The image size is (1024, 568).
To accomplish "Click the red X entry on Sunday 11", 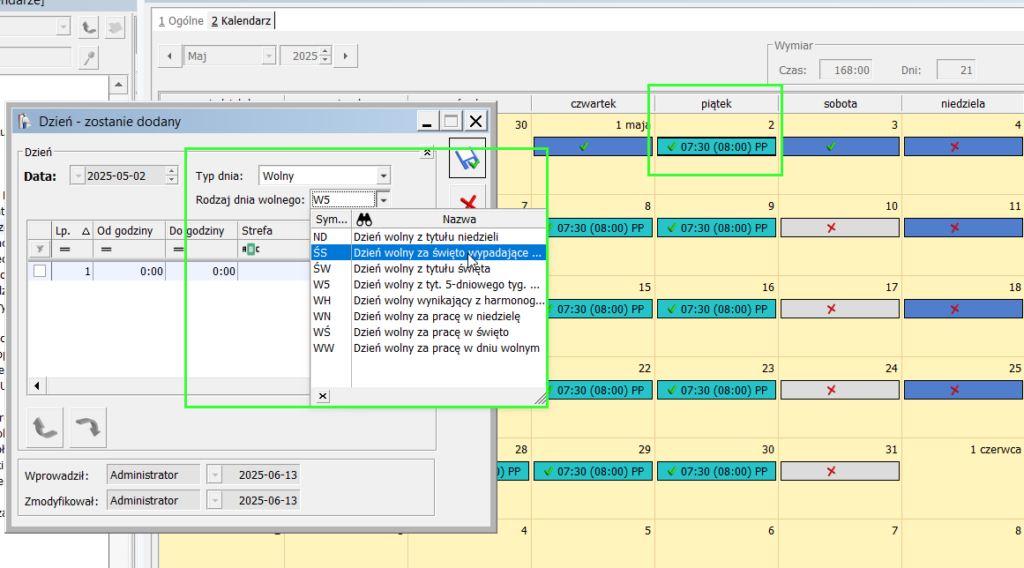I will (963, 228).
